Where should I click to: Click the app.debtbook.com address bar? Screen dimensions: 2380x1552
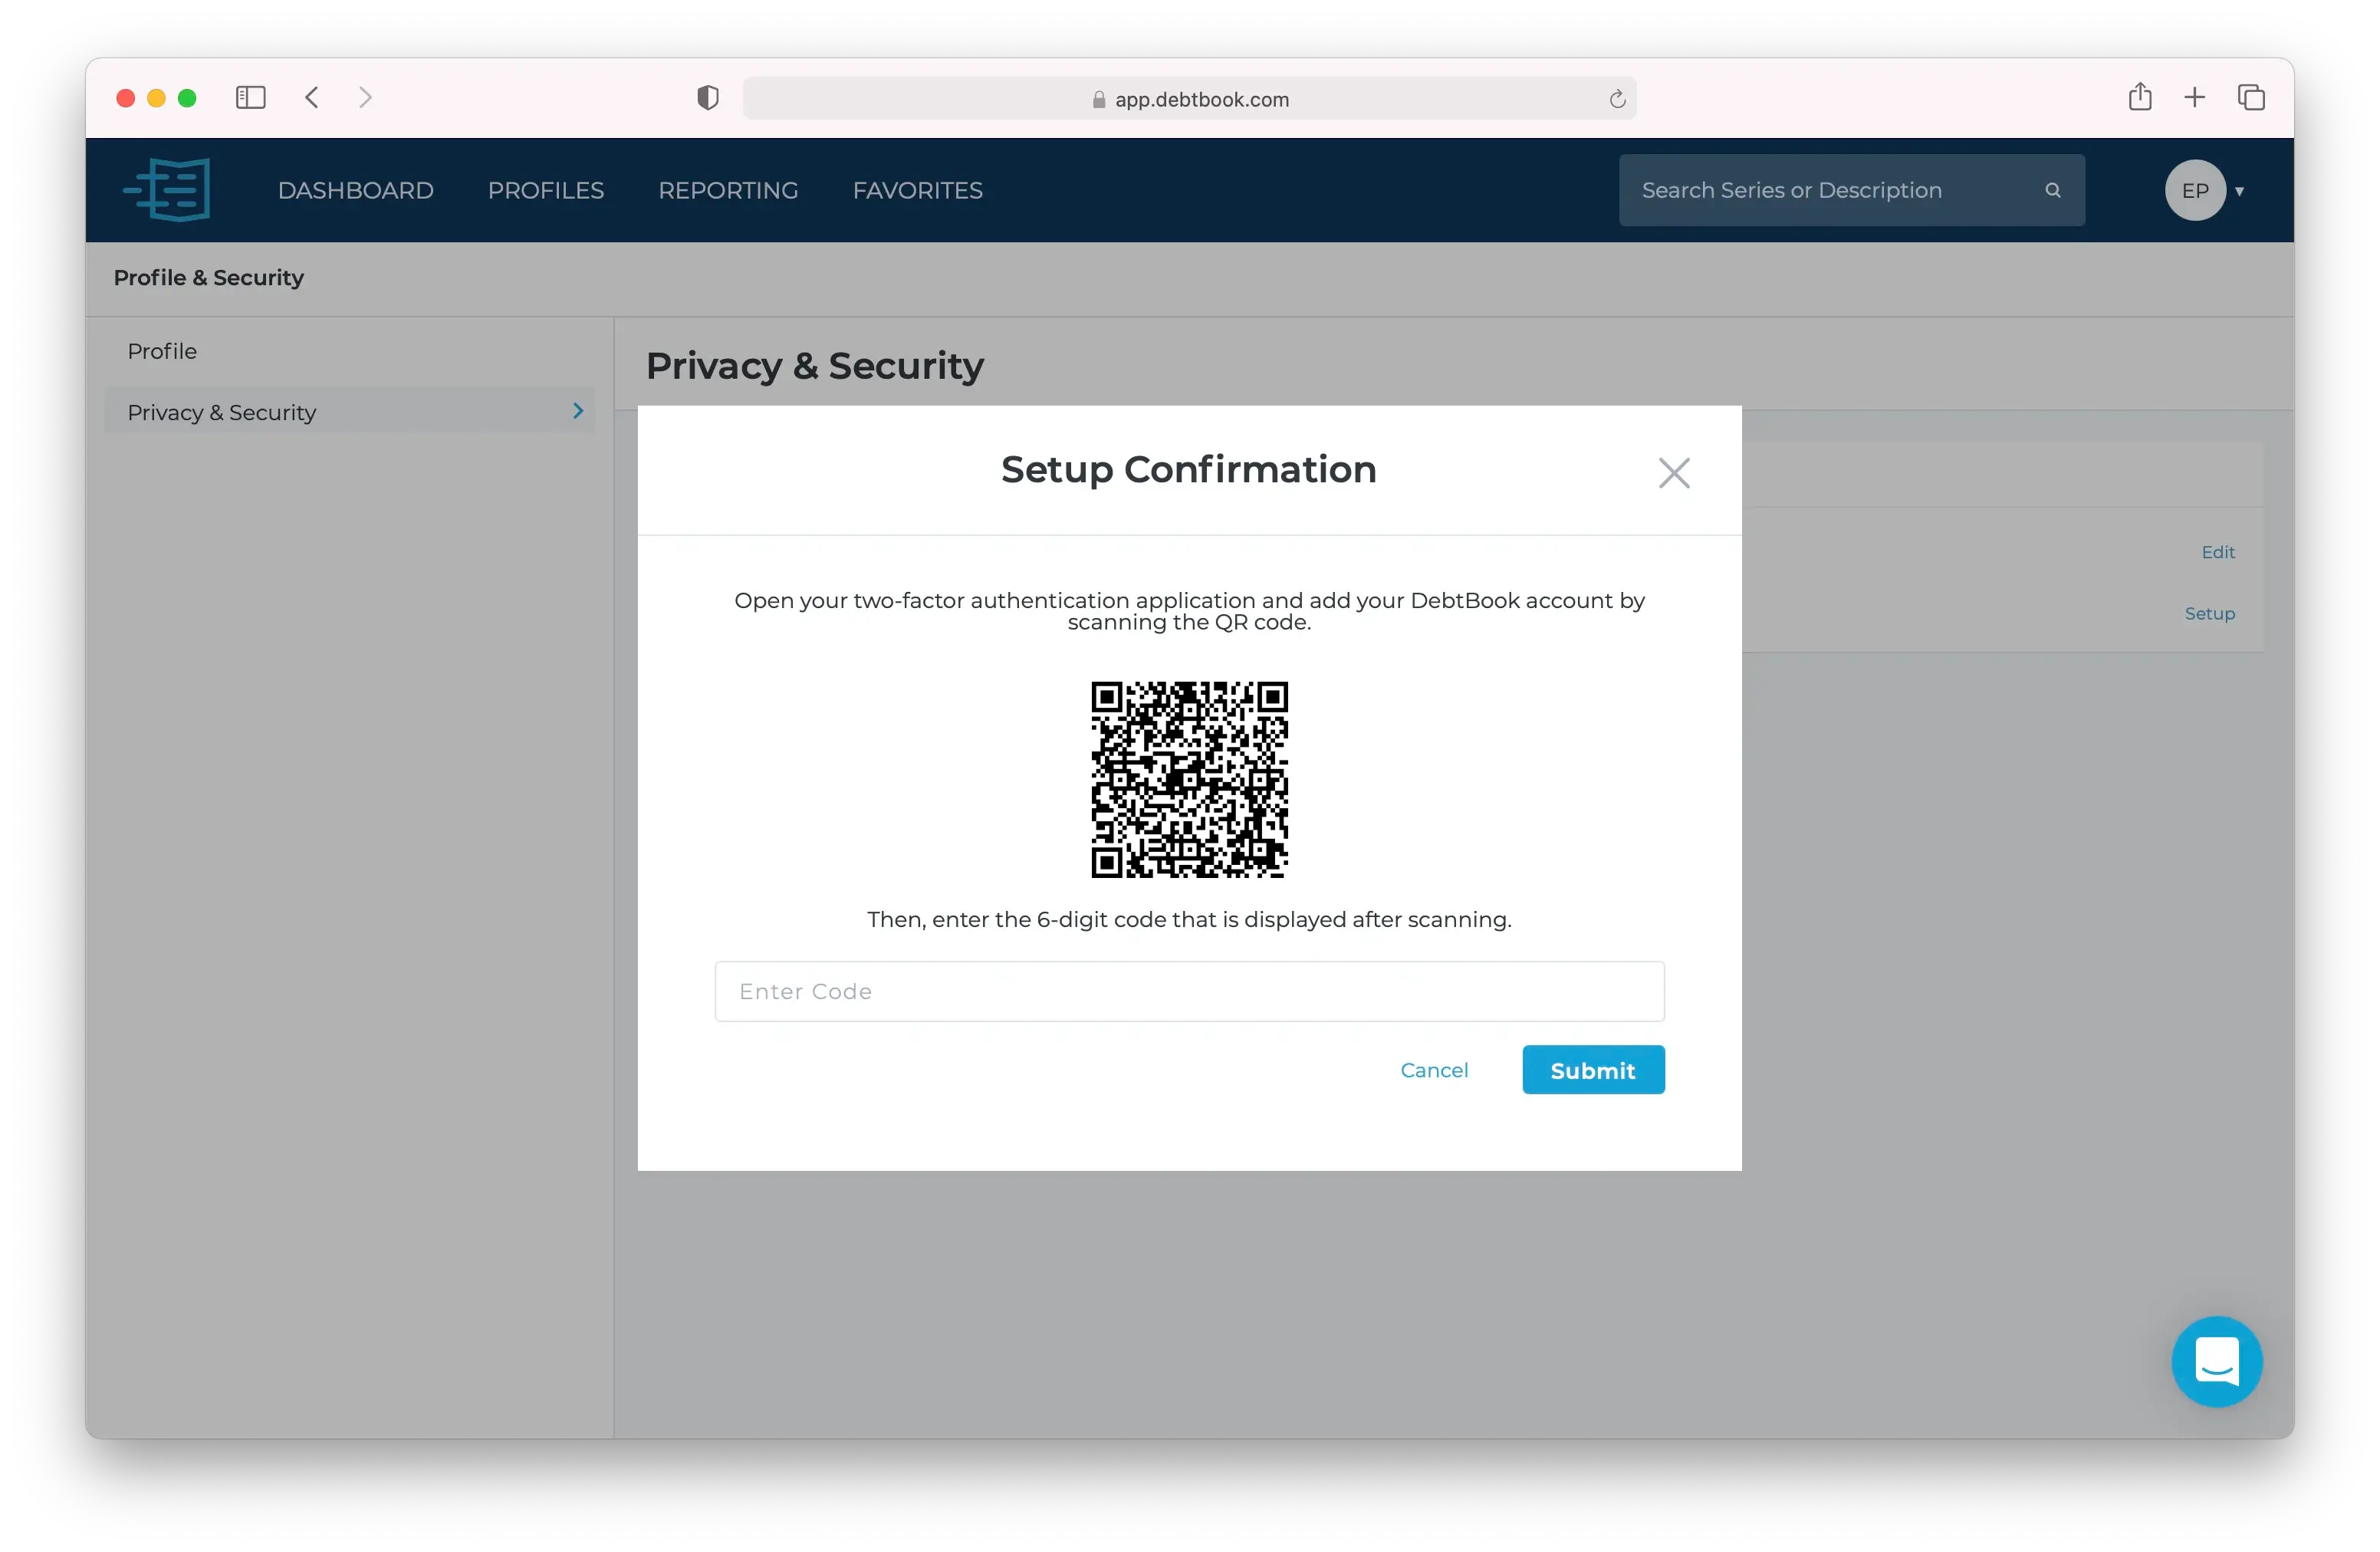[x=1189, y=98]
